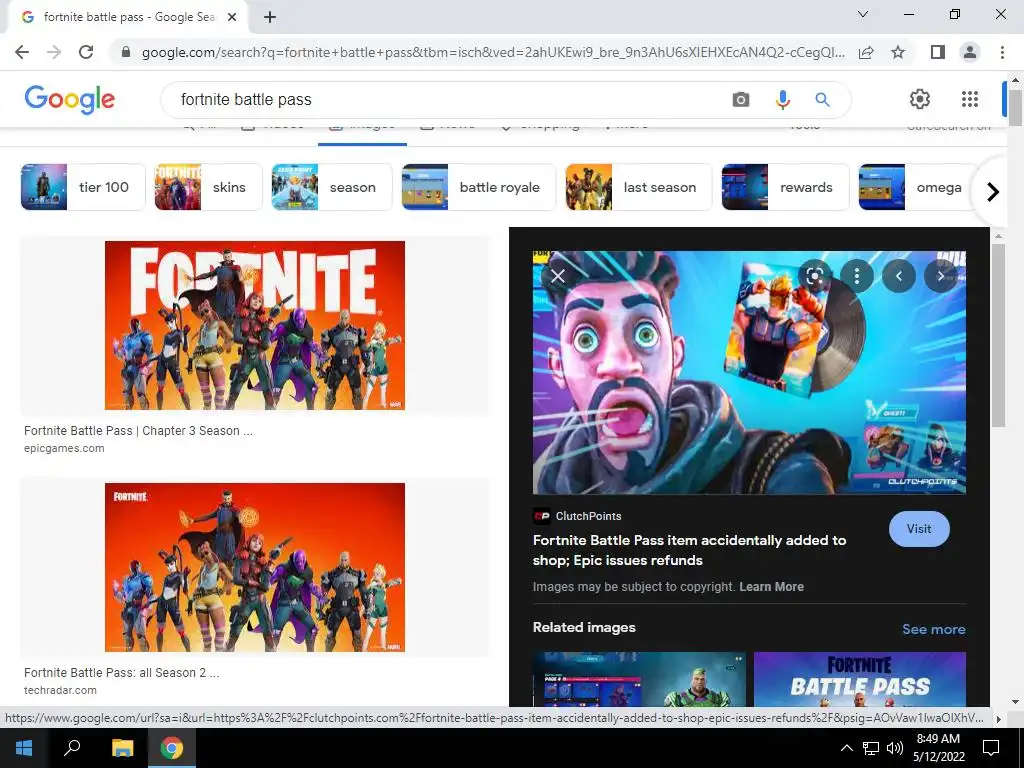Open preview panel three-dot options

tap(857, 276)
